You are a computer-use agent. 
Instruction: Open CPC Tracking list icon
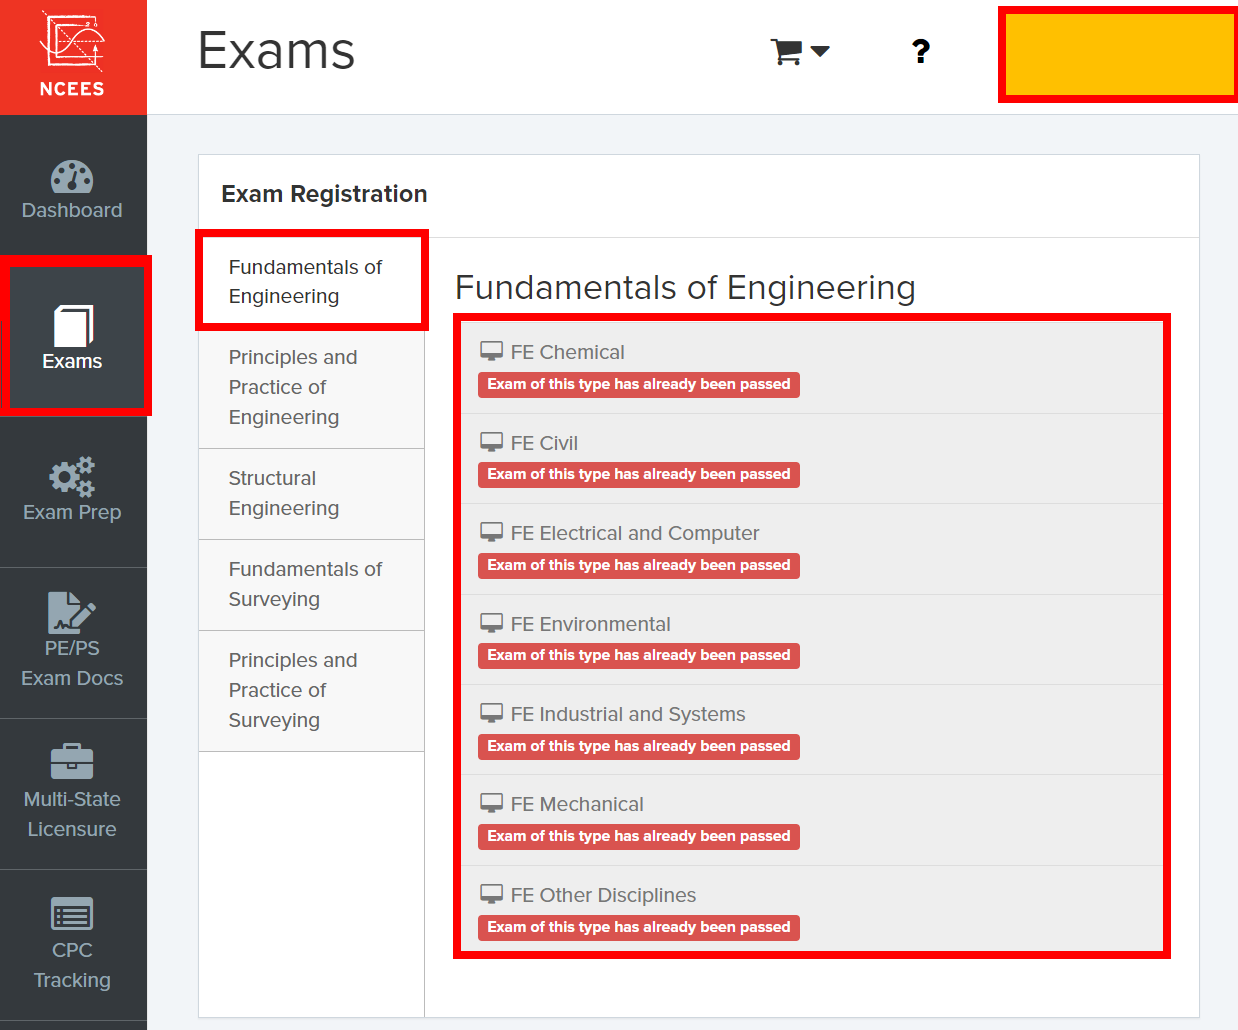pos(72,913)
